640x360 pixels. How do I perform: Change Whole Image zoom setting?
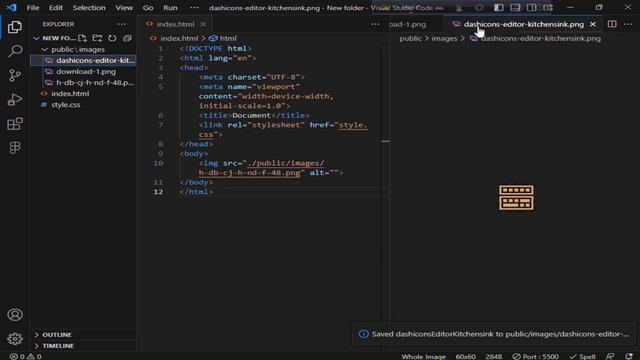click(x=423, y=356)
